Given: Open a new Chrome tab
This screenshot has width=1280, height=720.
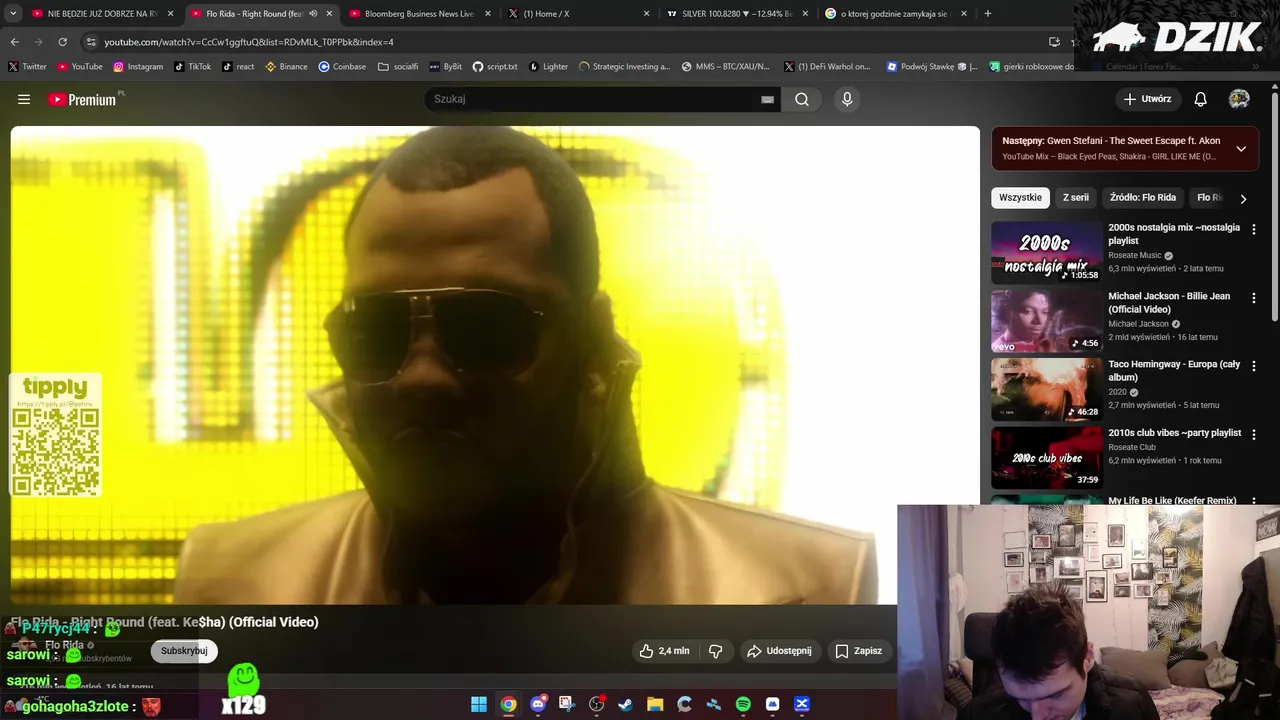Looking at the screenshot, I should click(987, 13).
